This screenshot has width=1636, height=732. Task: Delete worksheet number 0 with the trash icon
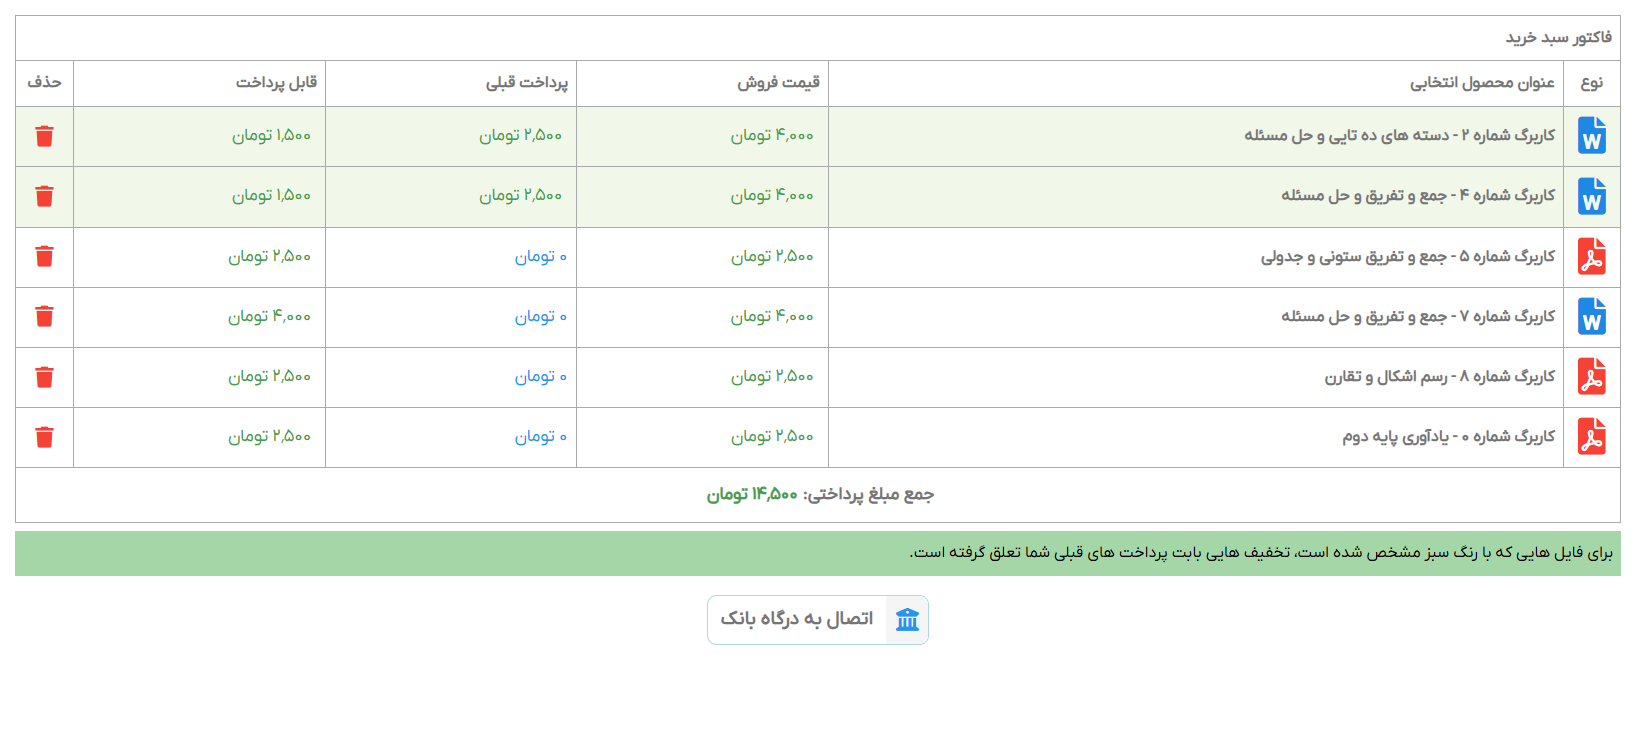pos(44,437)
